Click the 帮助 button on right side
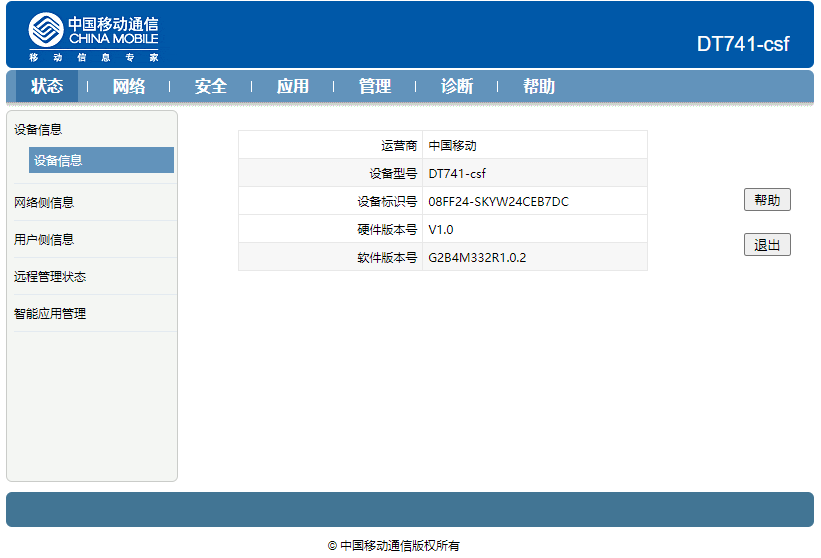The width and height of the screenshot is (821, 558). pos(767,200)
